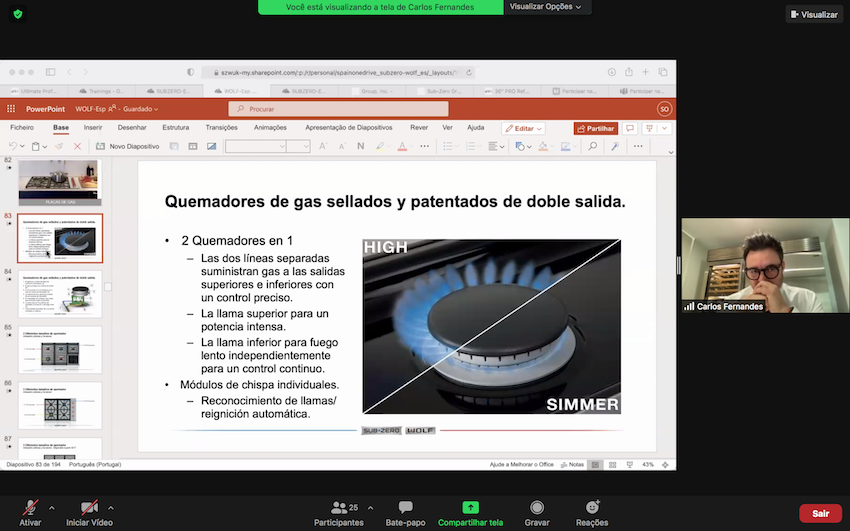Click the text highlight pen icon
Viewport: 850px width, 531px height.
(x=379, y=146)
